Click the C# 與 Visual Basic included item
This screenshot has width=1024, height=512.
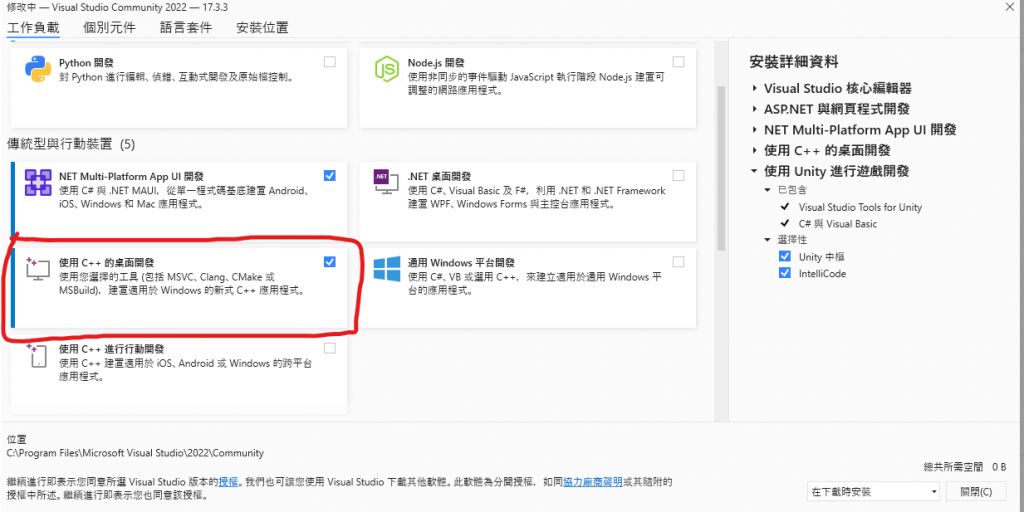click(x=838, y=223)
